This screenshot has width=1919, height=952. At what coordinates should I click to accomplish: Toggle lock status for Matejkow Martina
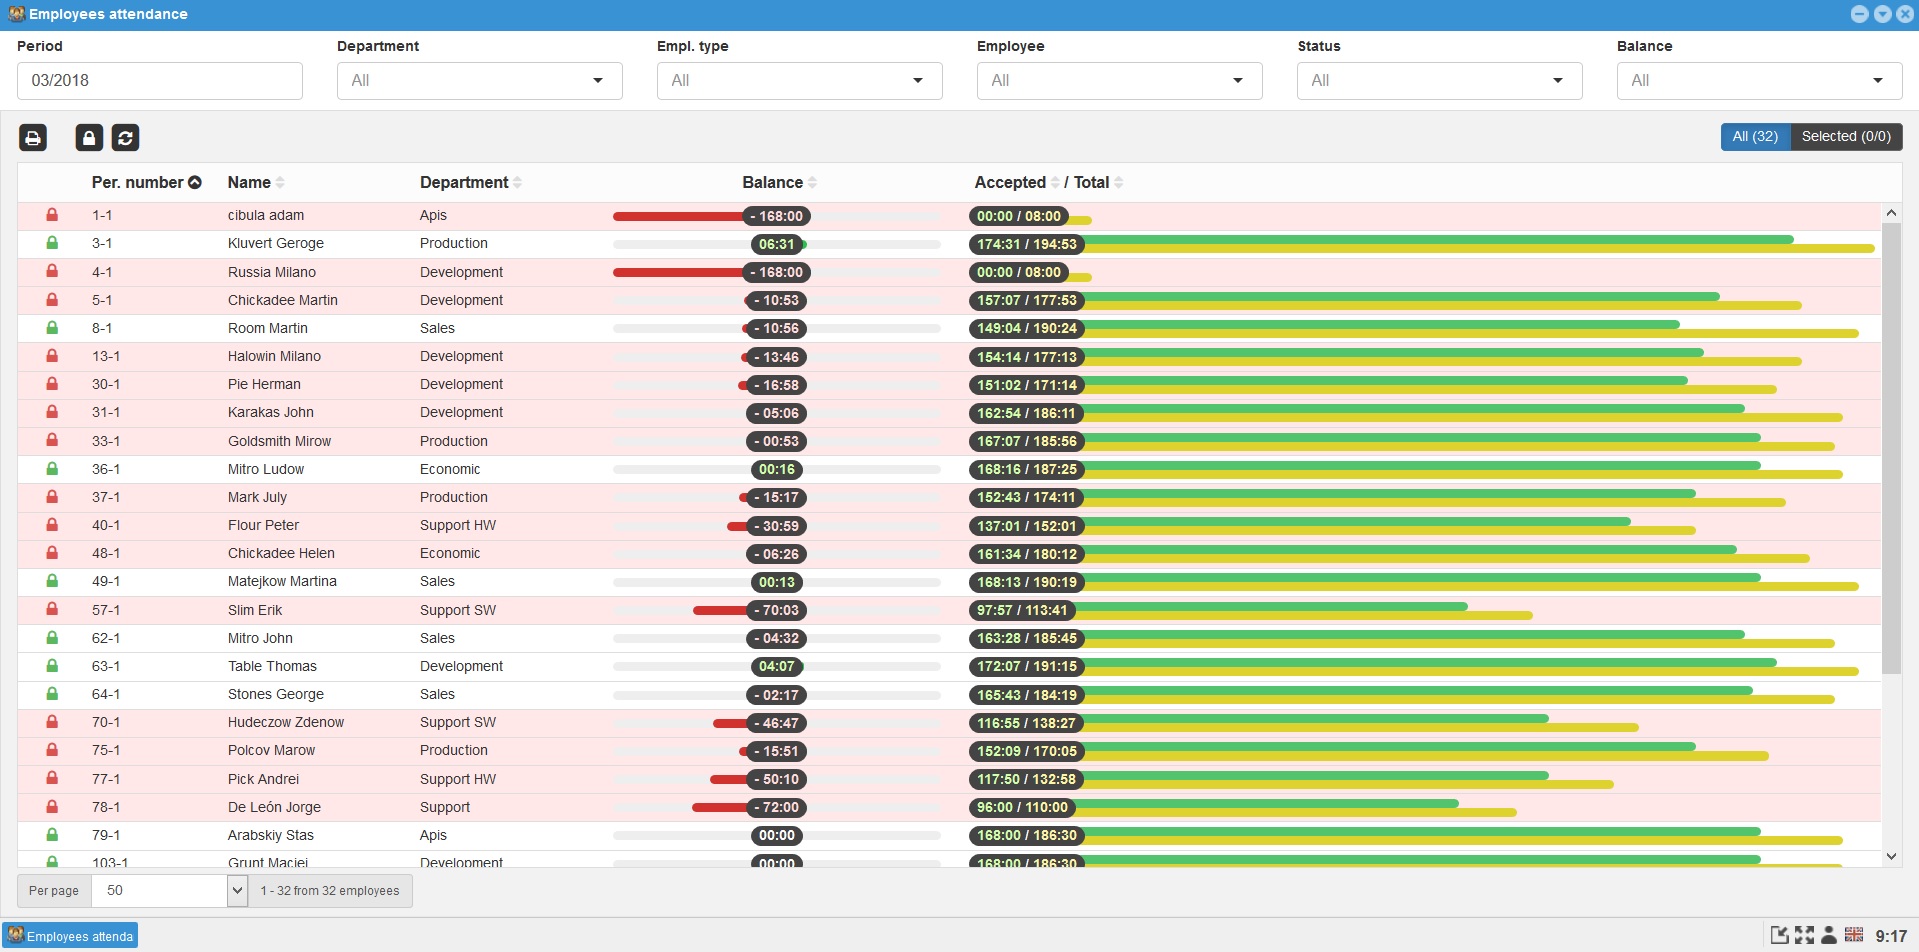click(x=52, y=580)
